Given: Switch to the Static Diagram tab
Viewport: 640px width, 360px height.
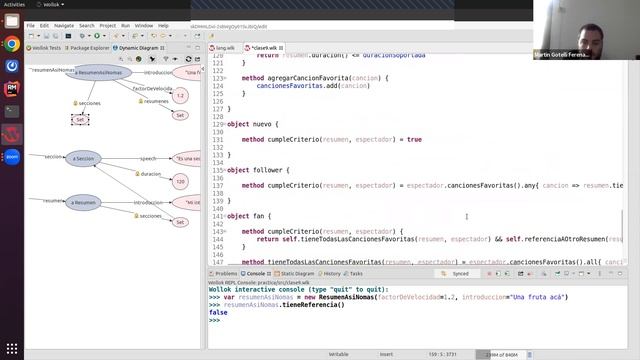Looking at the screenshot, I should point(294,274).
